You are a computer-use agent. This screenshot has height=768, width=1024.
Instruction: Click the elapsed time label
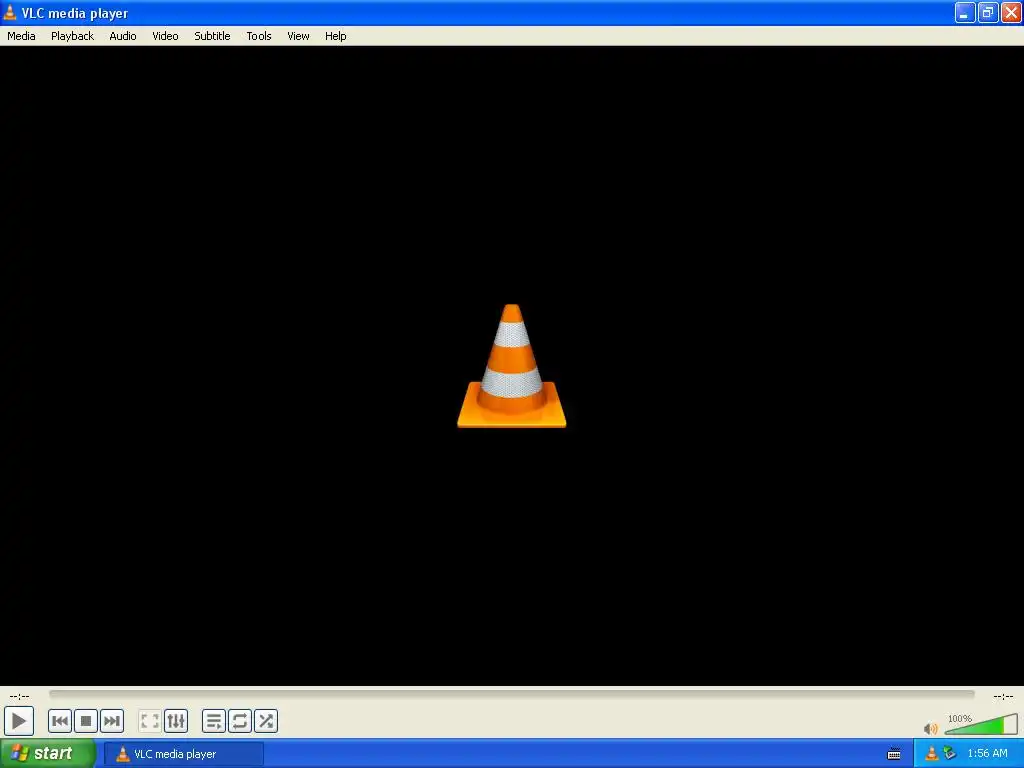pos(20,696)
